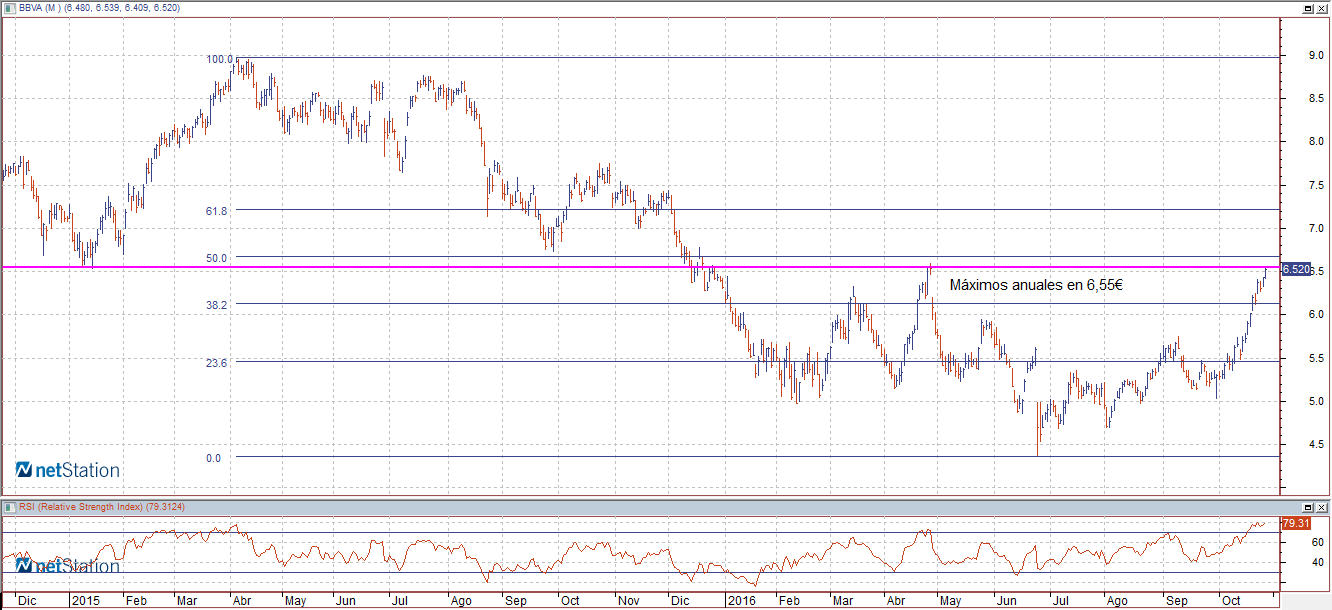Screen dimensions: 1332x610
Task: Click the 6.520 current price tag
Action: click(1296, 269)
